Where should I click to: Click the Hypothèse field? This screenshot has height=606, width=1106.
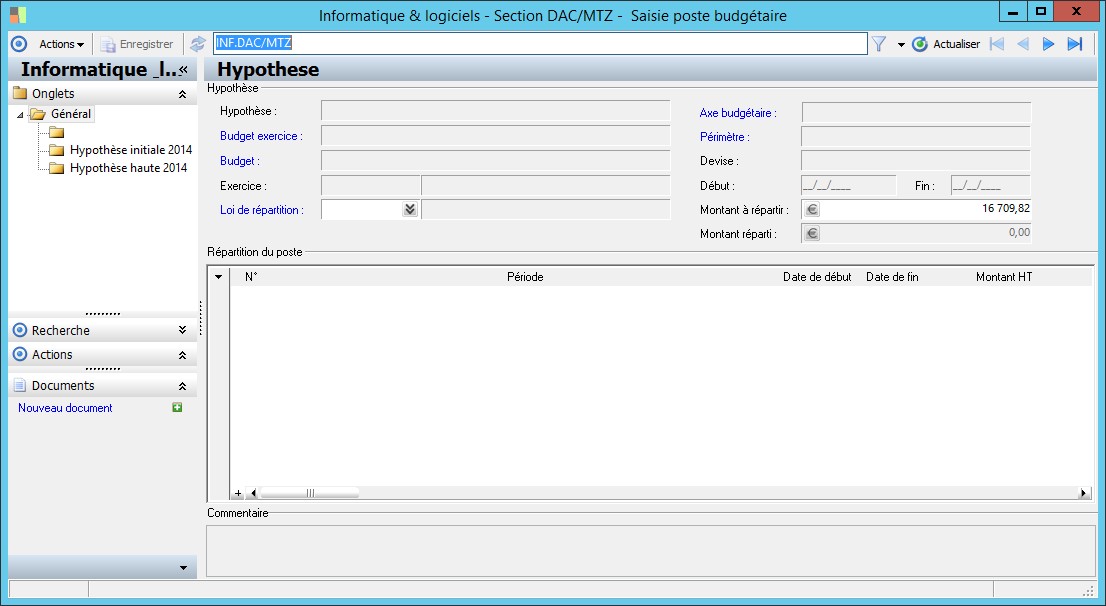(x=495, y=111)
